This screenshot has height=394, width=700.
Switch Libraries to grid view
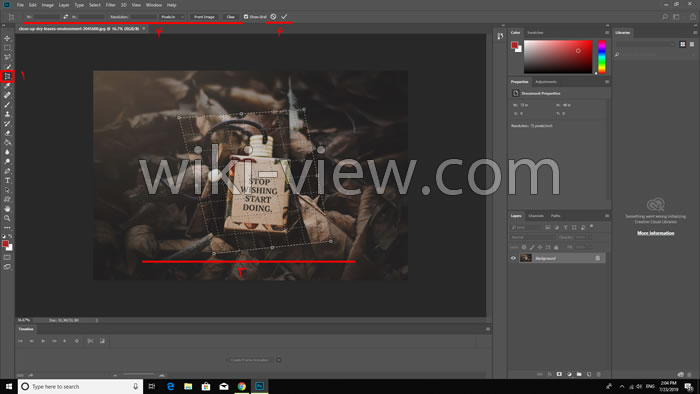[683, 44]
